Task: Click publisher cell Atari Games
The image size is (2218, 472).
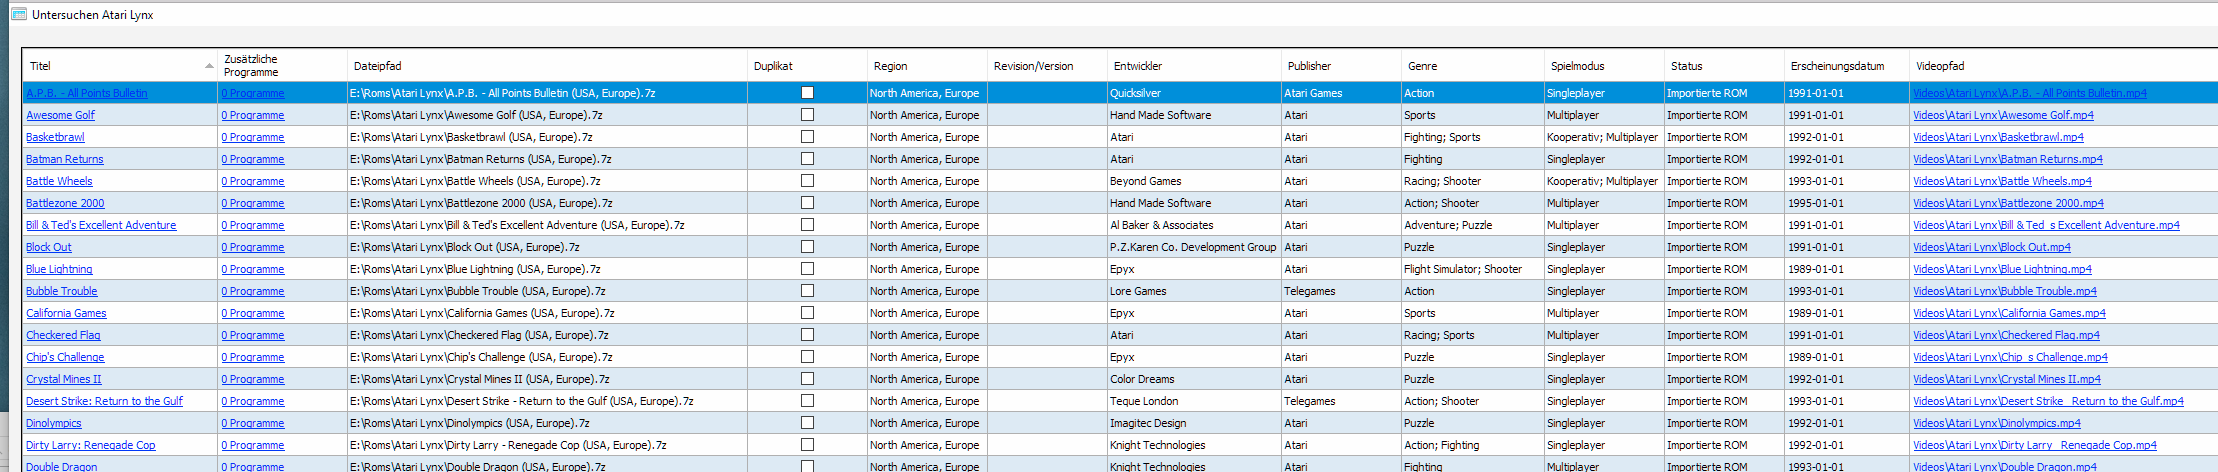Action: tap(1341, 93)
